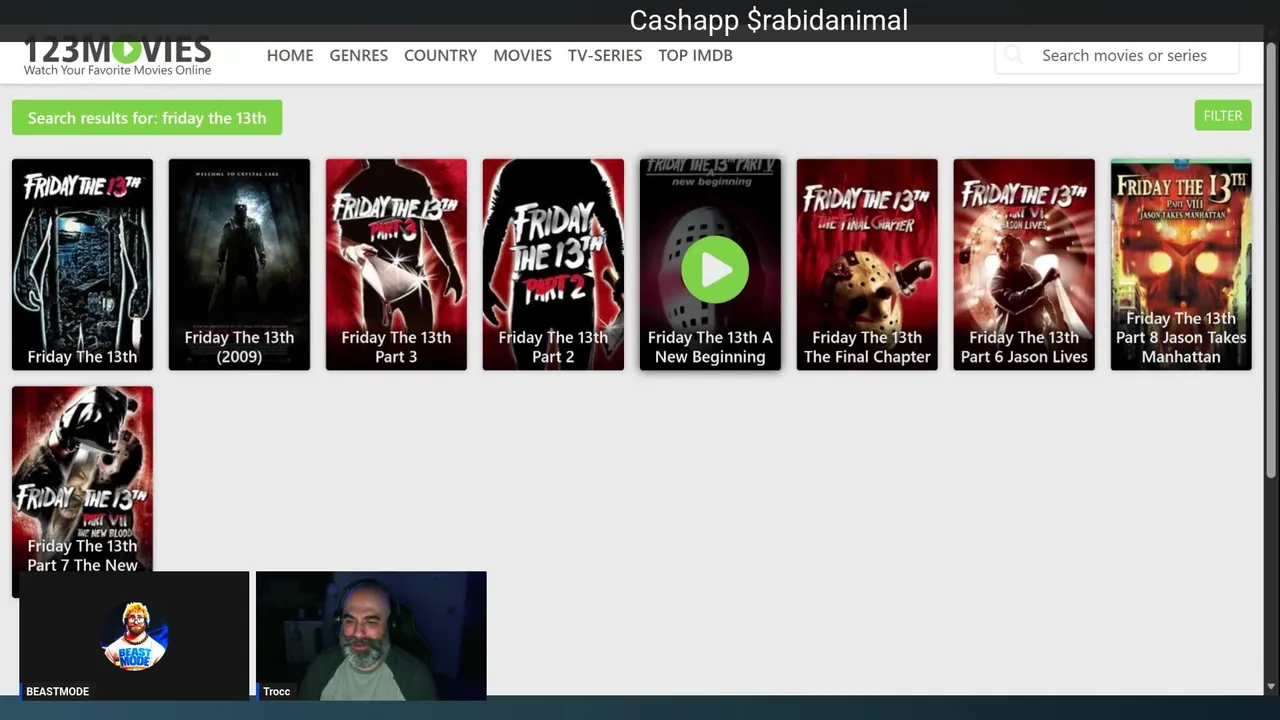Open the TOP IMDB page
The image size is (1280, 720).
pyautogui.click(x=695, y=55)
